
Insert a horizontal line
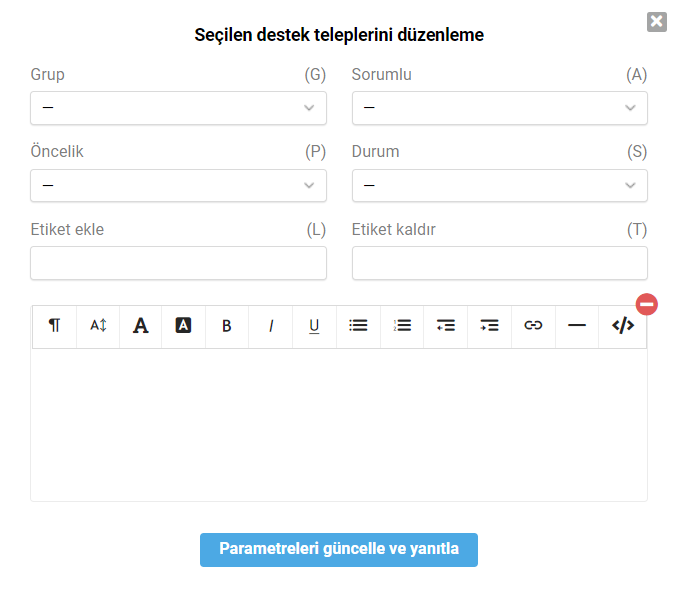click(577, 326)
